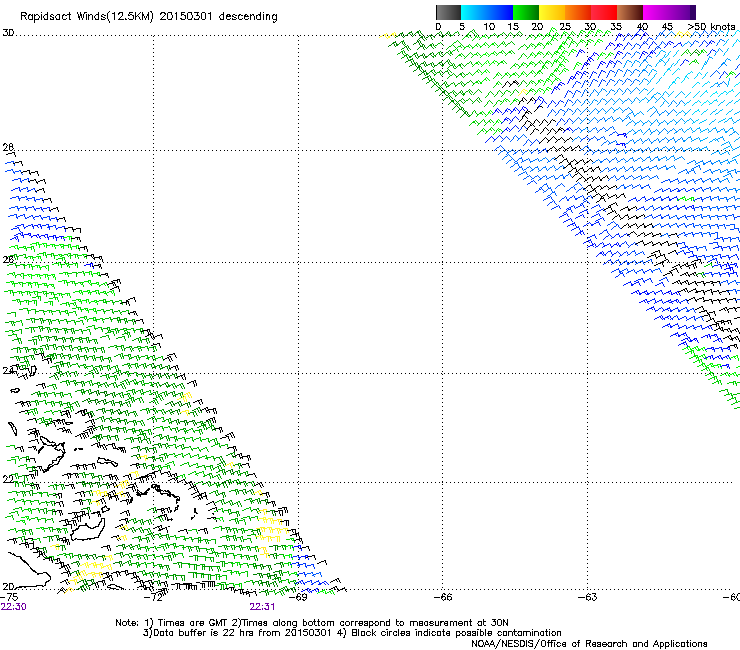Click the green 15-20 knots color segment
Screen dimensions: 740x650
[x=526, y=12]
